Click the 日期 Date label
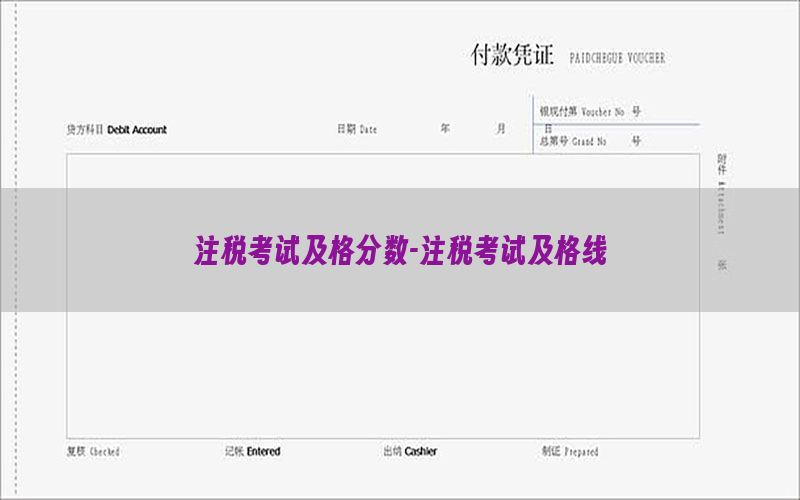 tap(357, 129)
